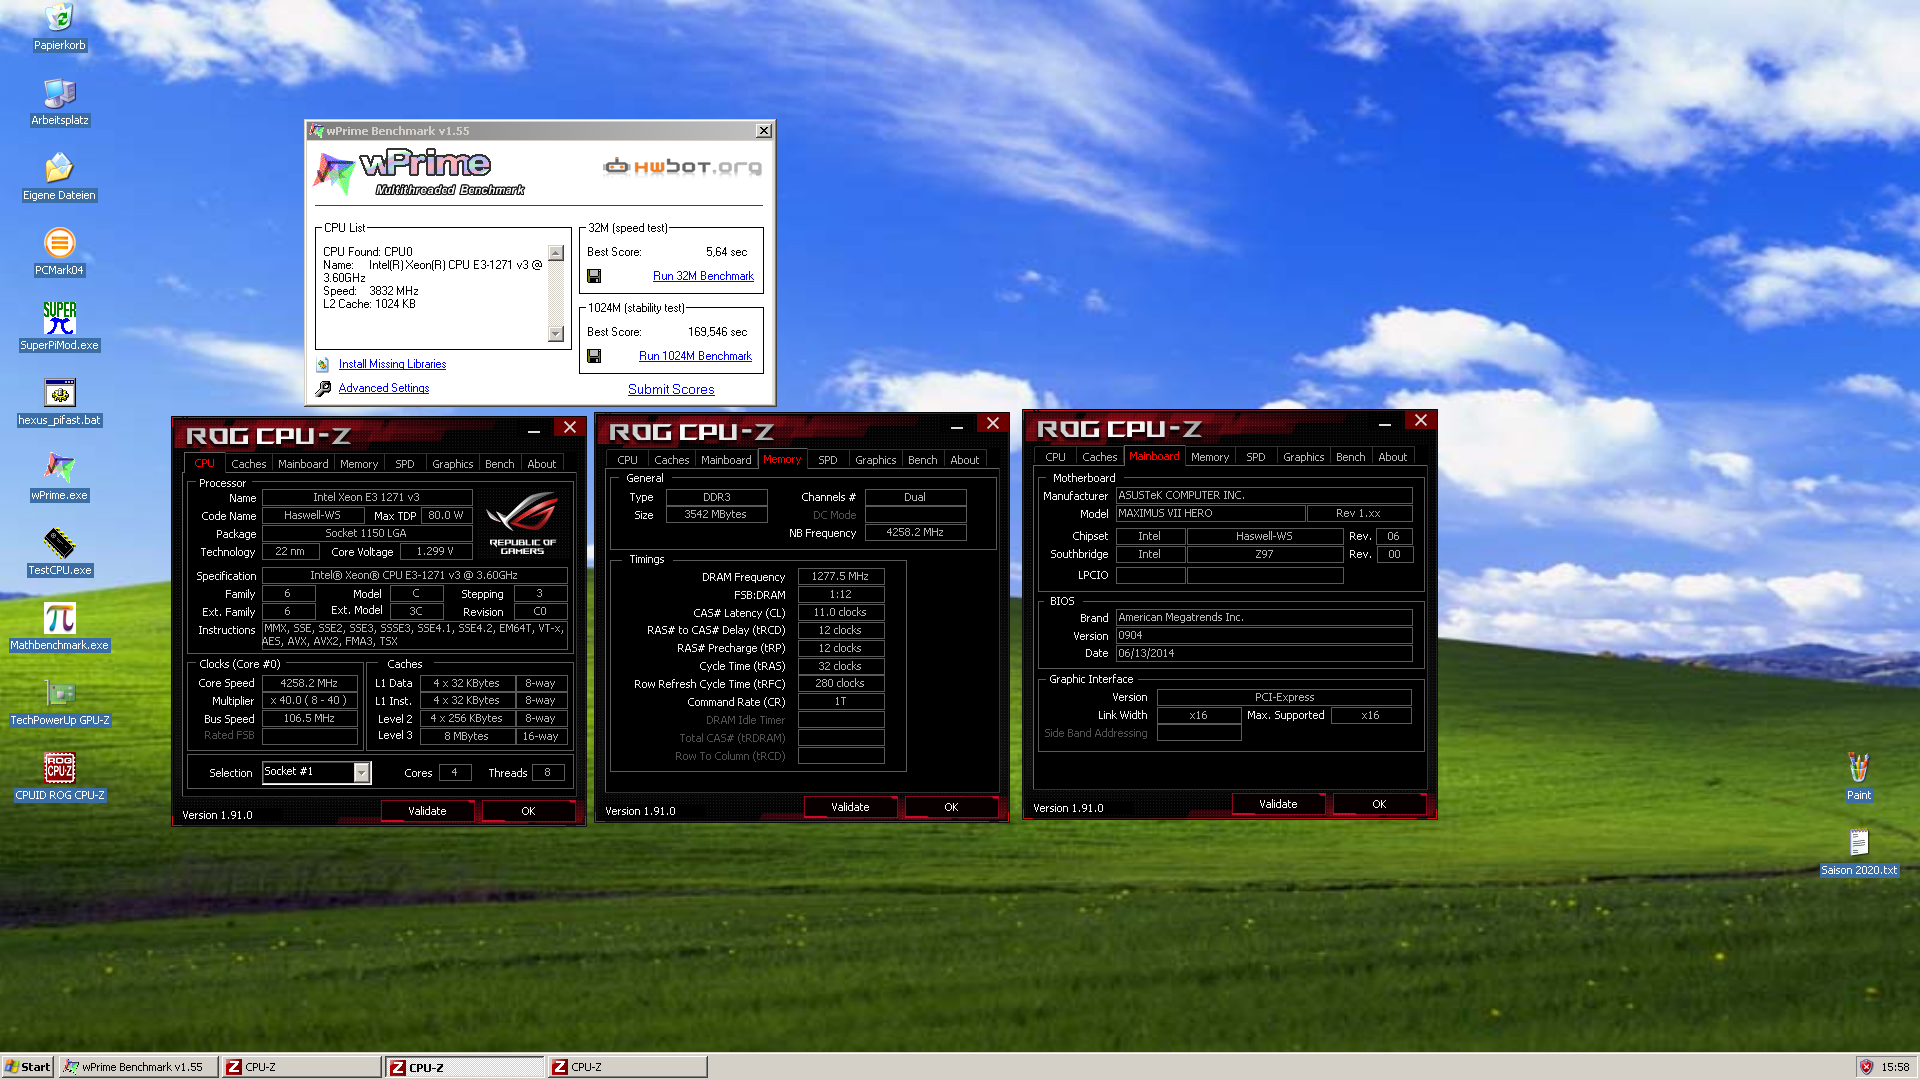Screen dimensions: 1920x1080
Task: Click the CPU List scrollbar up arrow
Action: pyautogui.click(x=556, y=253)
